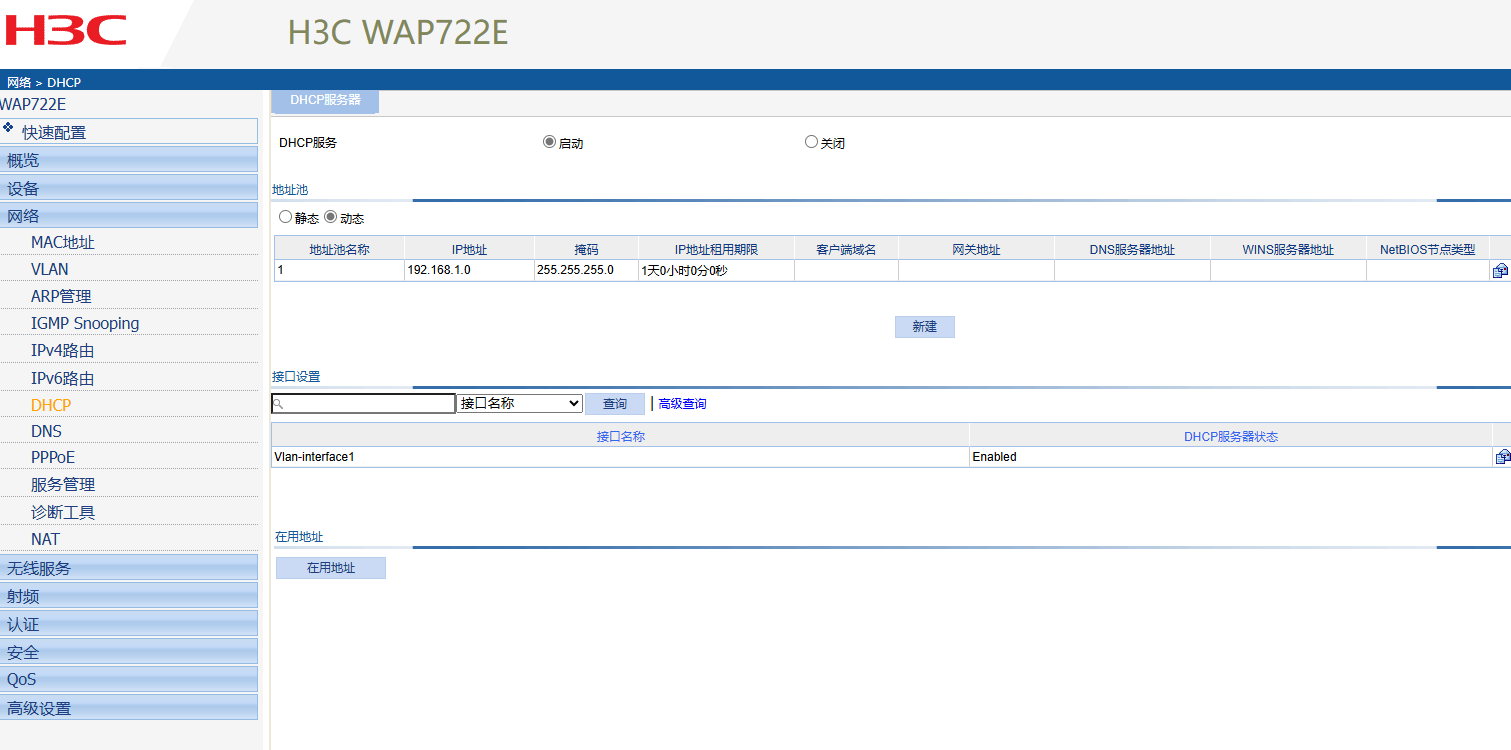Select the 255.255.255.0 mask cell

(x=586, y=270)
